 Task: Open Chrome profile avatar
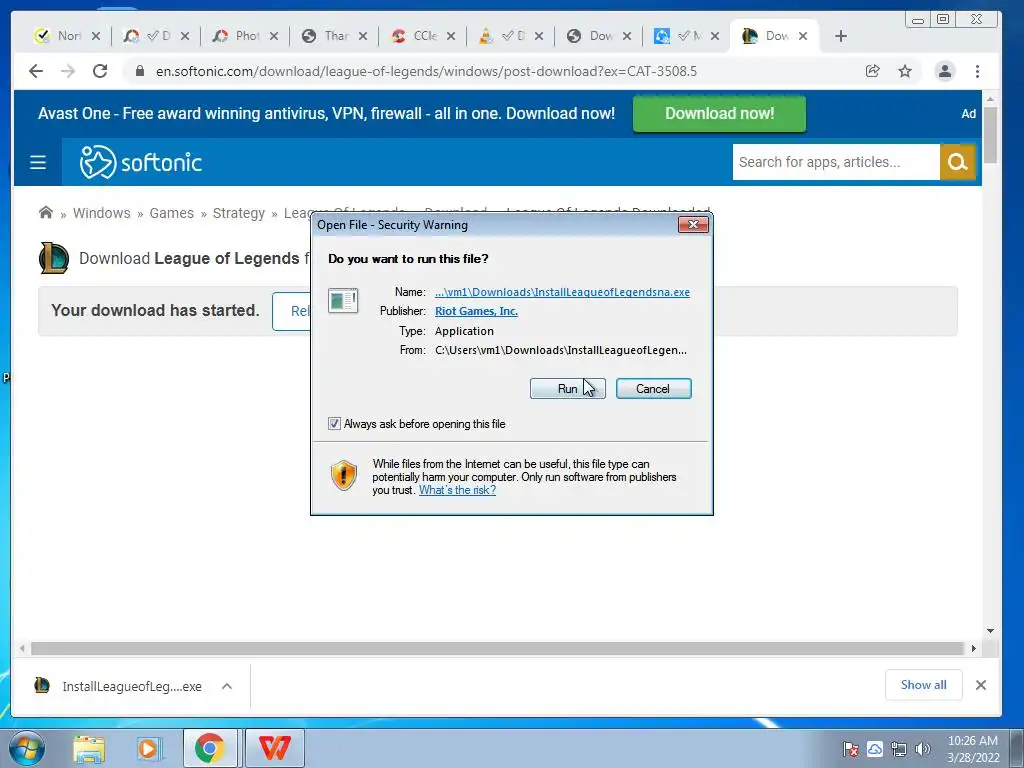point(944,71)
